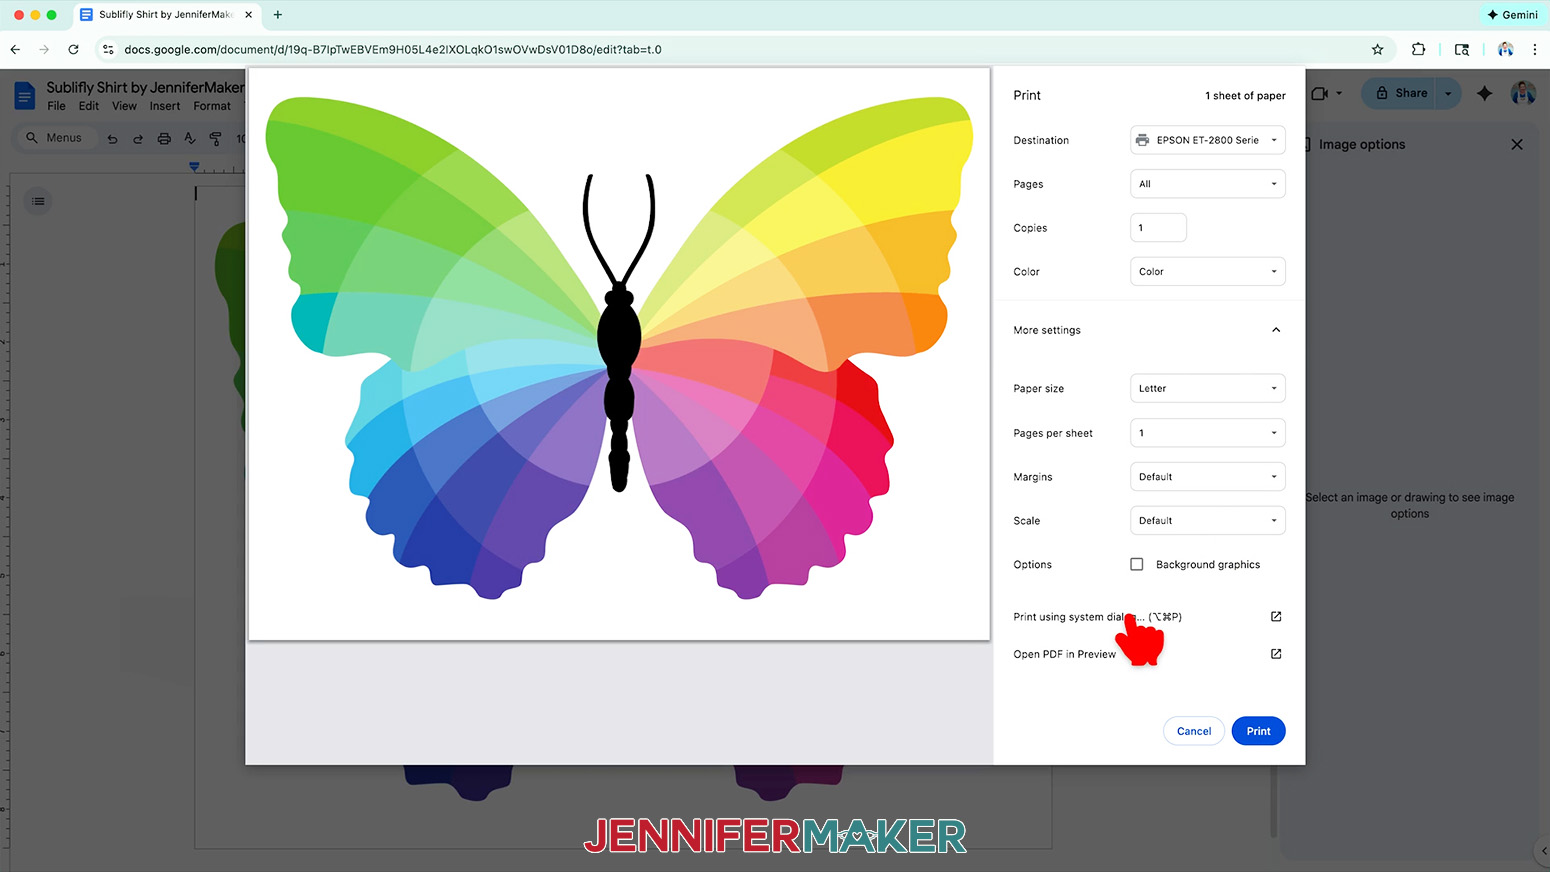Open the Scale dropdown

[1207, 520]
